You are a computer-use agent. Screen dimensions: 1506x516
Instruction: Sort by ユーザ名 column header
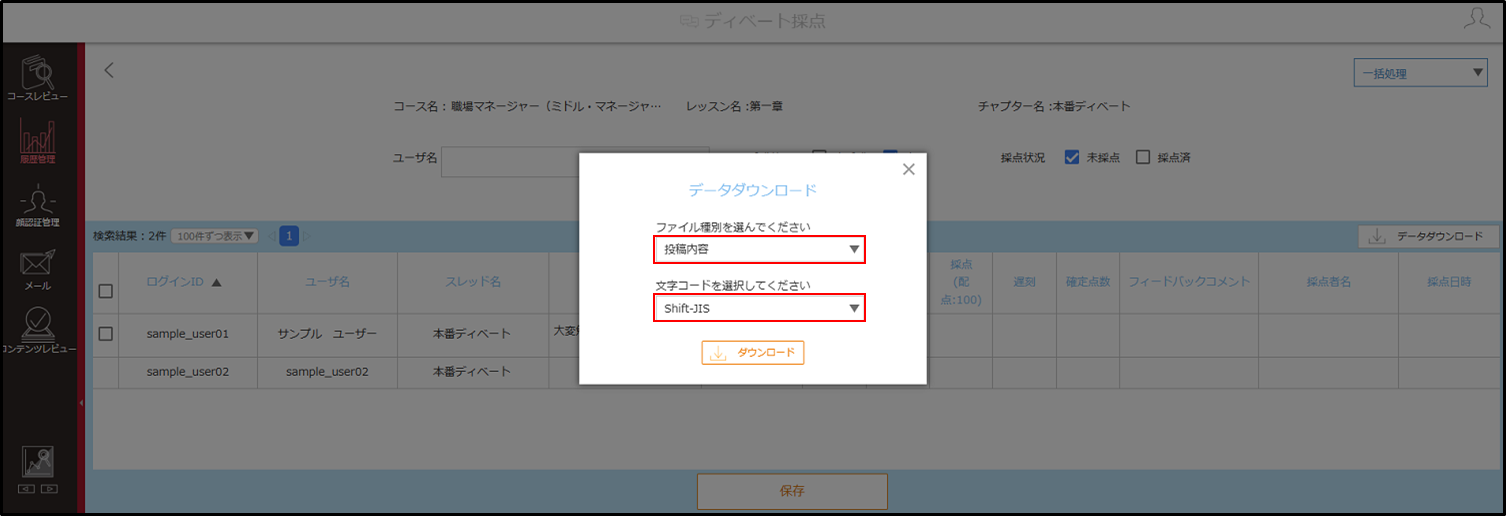tap(327, 283)
